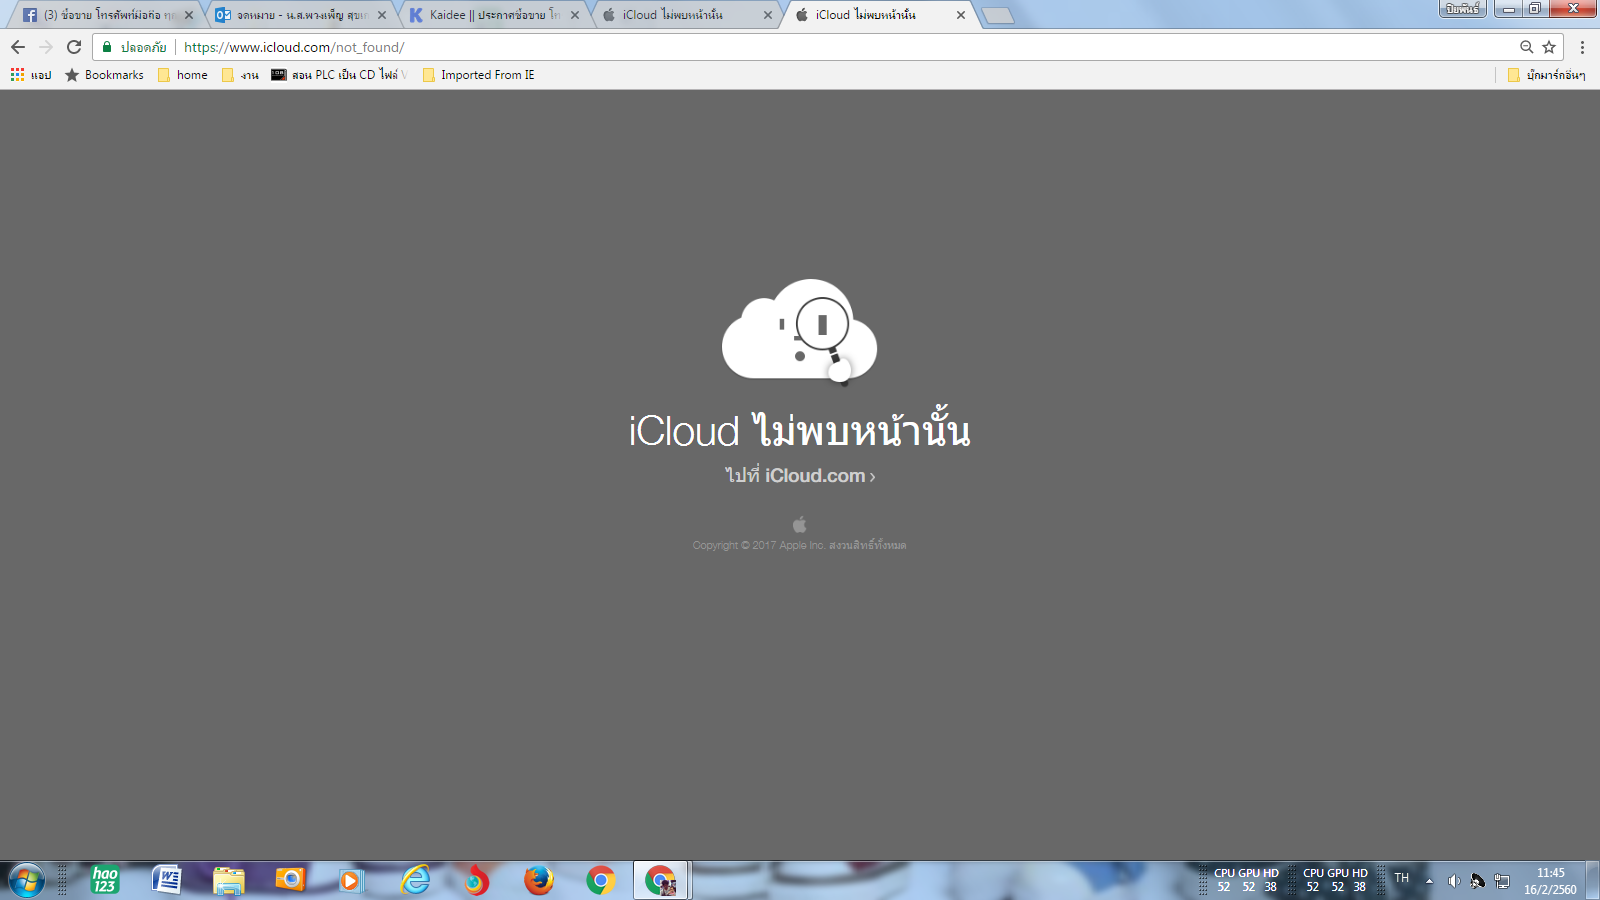The image size is (1600, 900).
Task: Open the Windows Start menu
Action: [x=26, y=881]
